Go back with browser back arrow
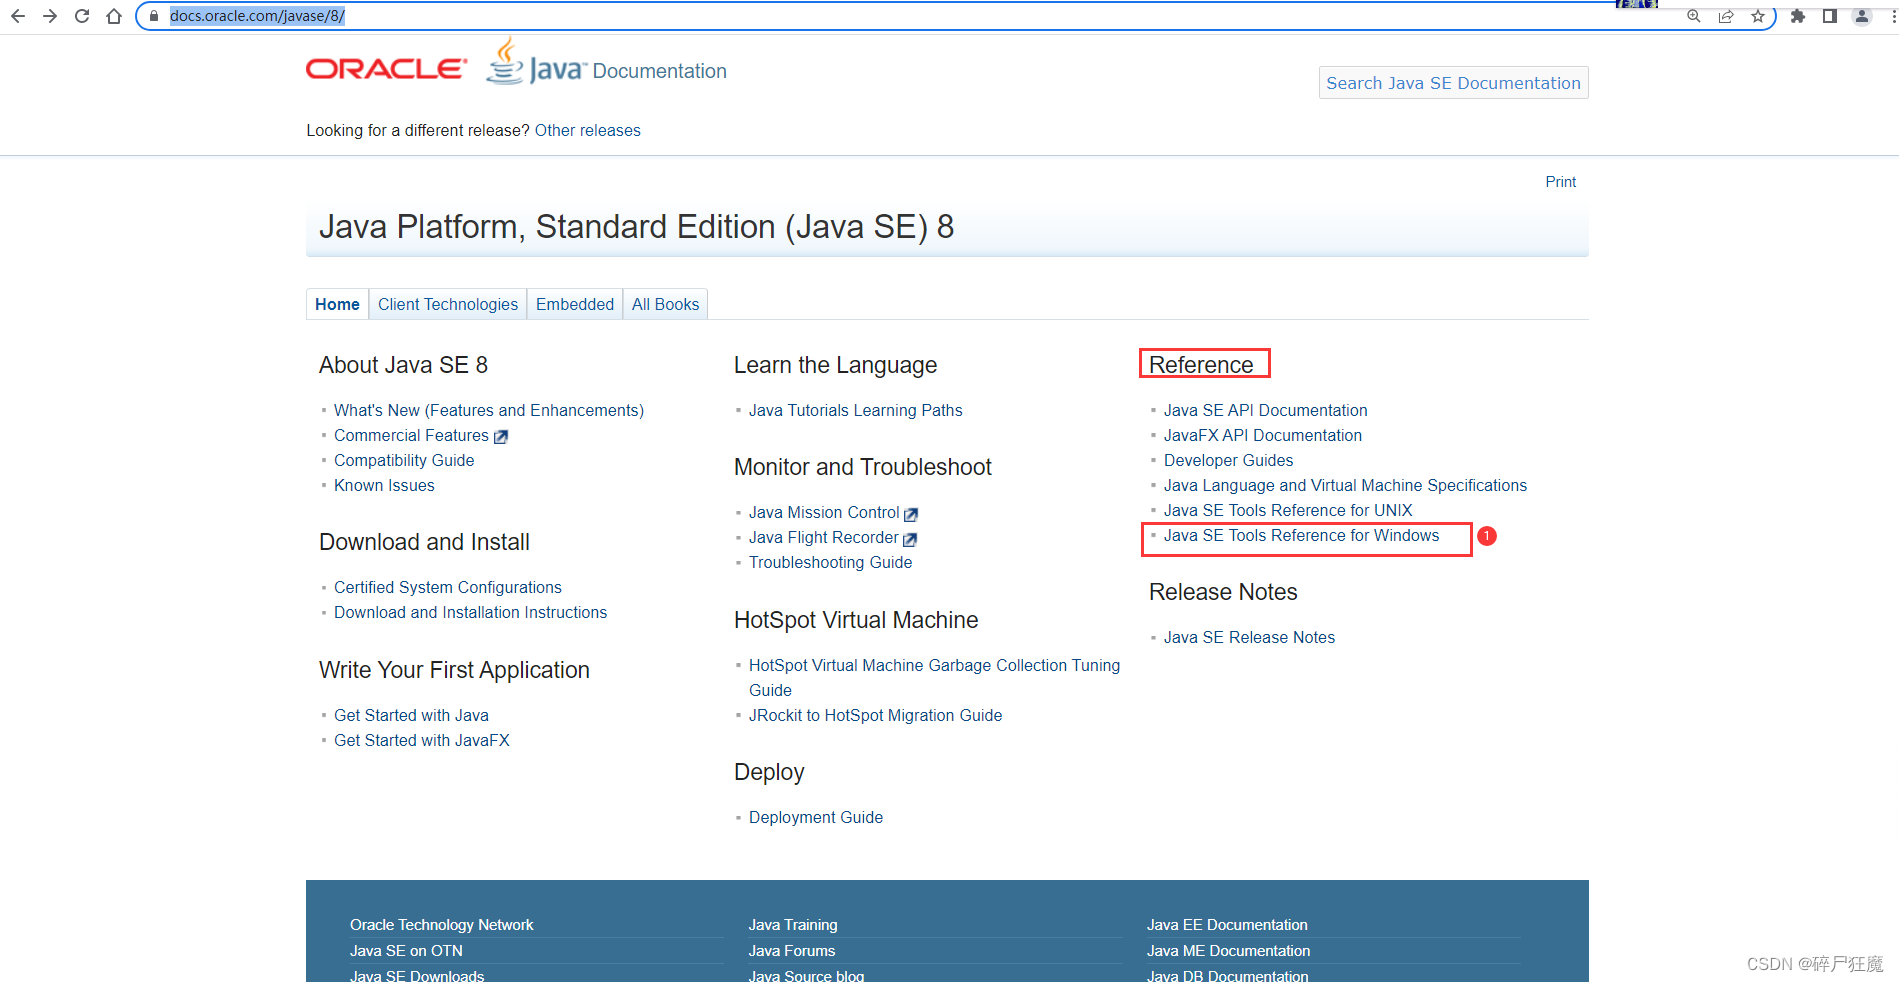Screen dimensions: 1899x982 18,16
